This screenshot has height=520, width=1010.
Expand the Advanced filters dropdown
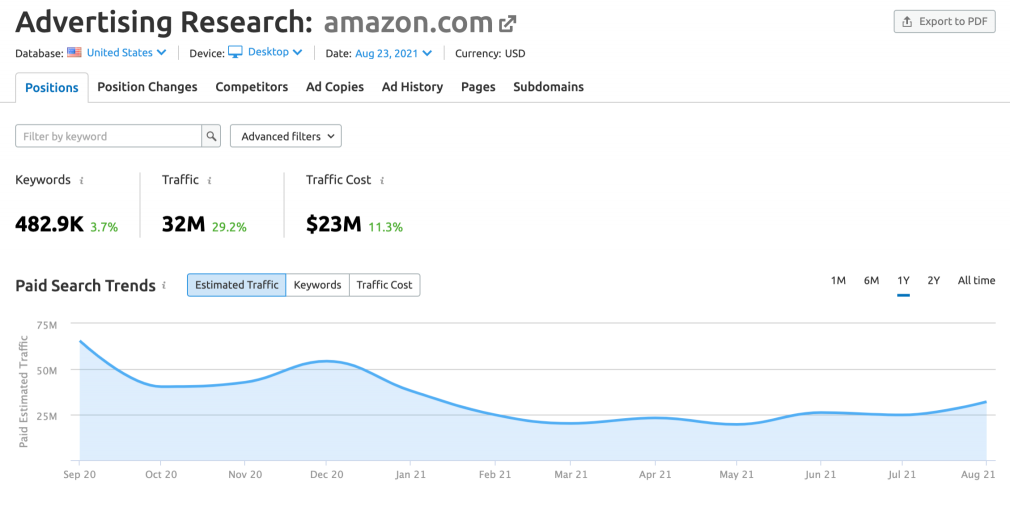[286, 136]
